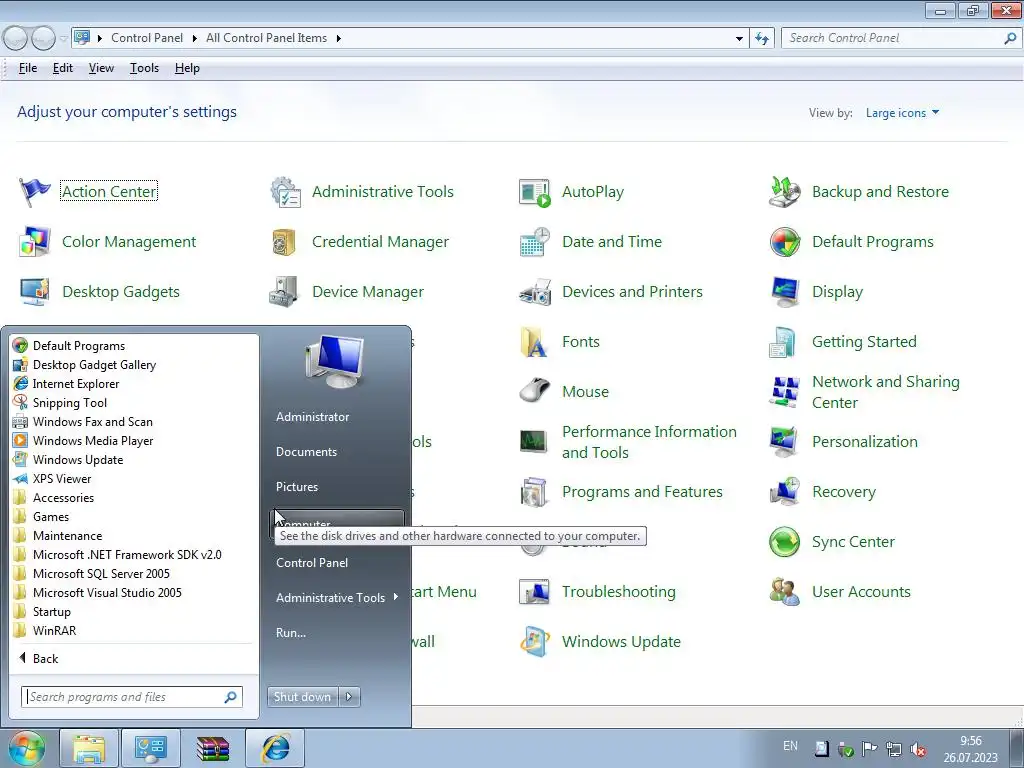The height and width of the screenshot is (768, 1024).
Task: Click the taskbar clock showing 9:56
Action: (x=970, y=749)
